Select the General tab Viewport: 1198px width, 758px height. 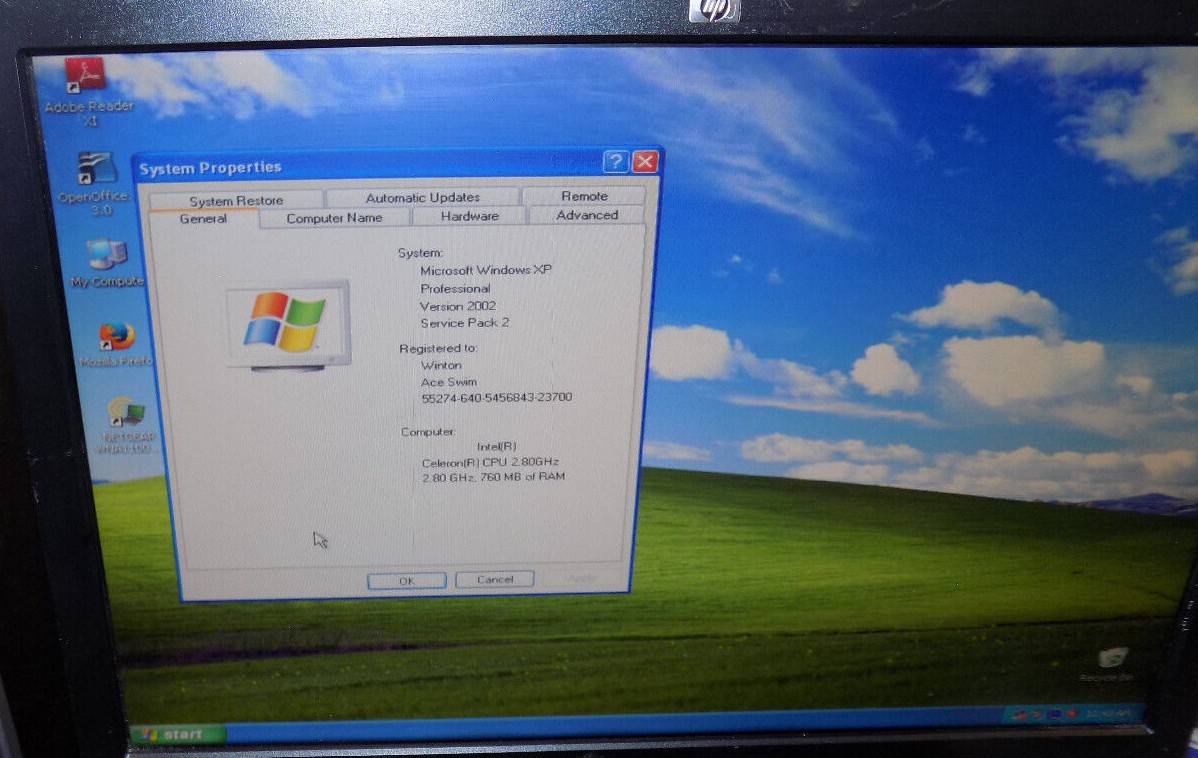coord(203,219)
